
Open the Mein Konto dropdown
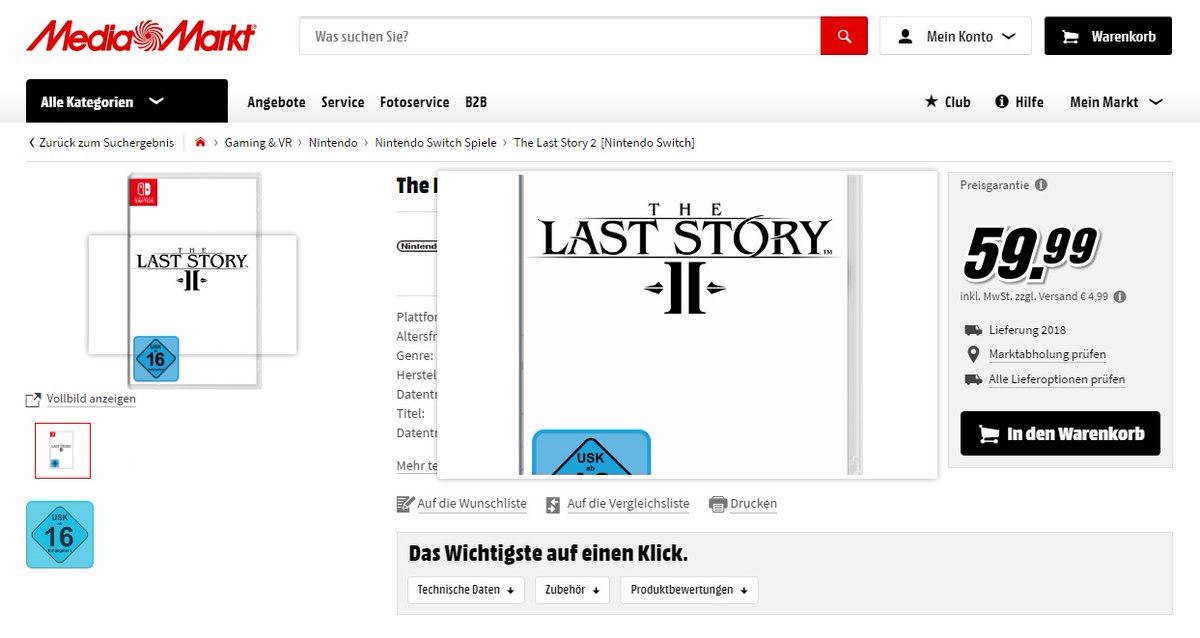(955, 36)
